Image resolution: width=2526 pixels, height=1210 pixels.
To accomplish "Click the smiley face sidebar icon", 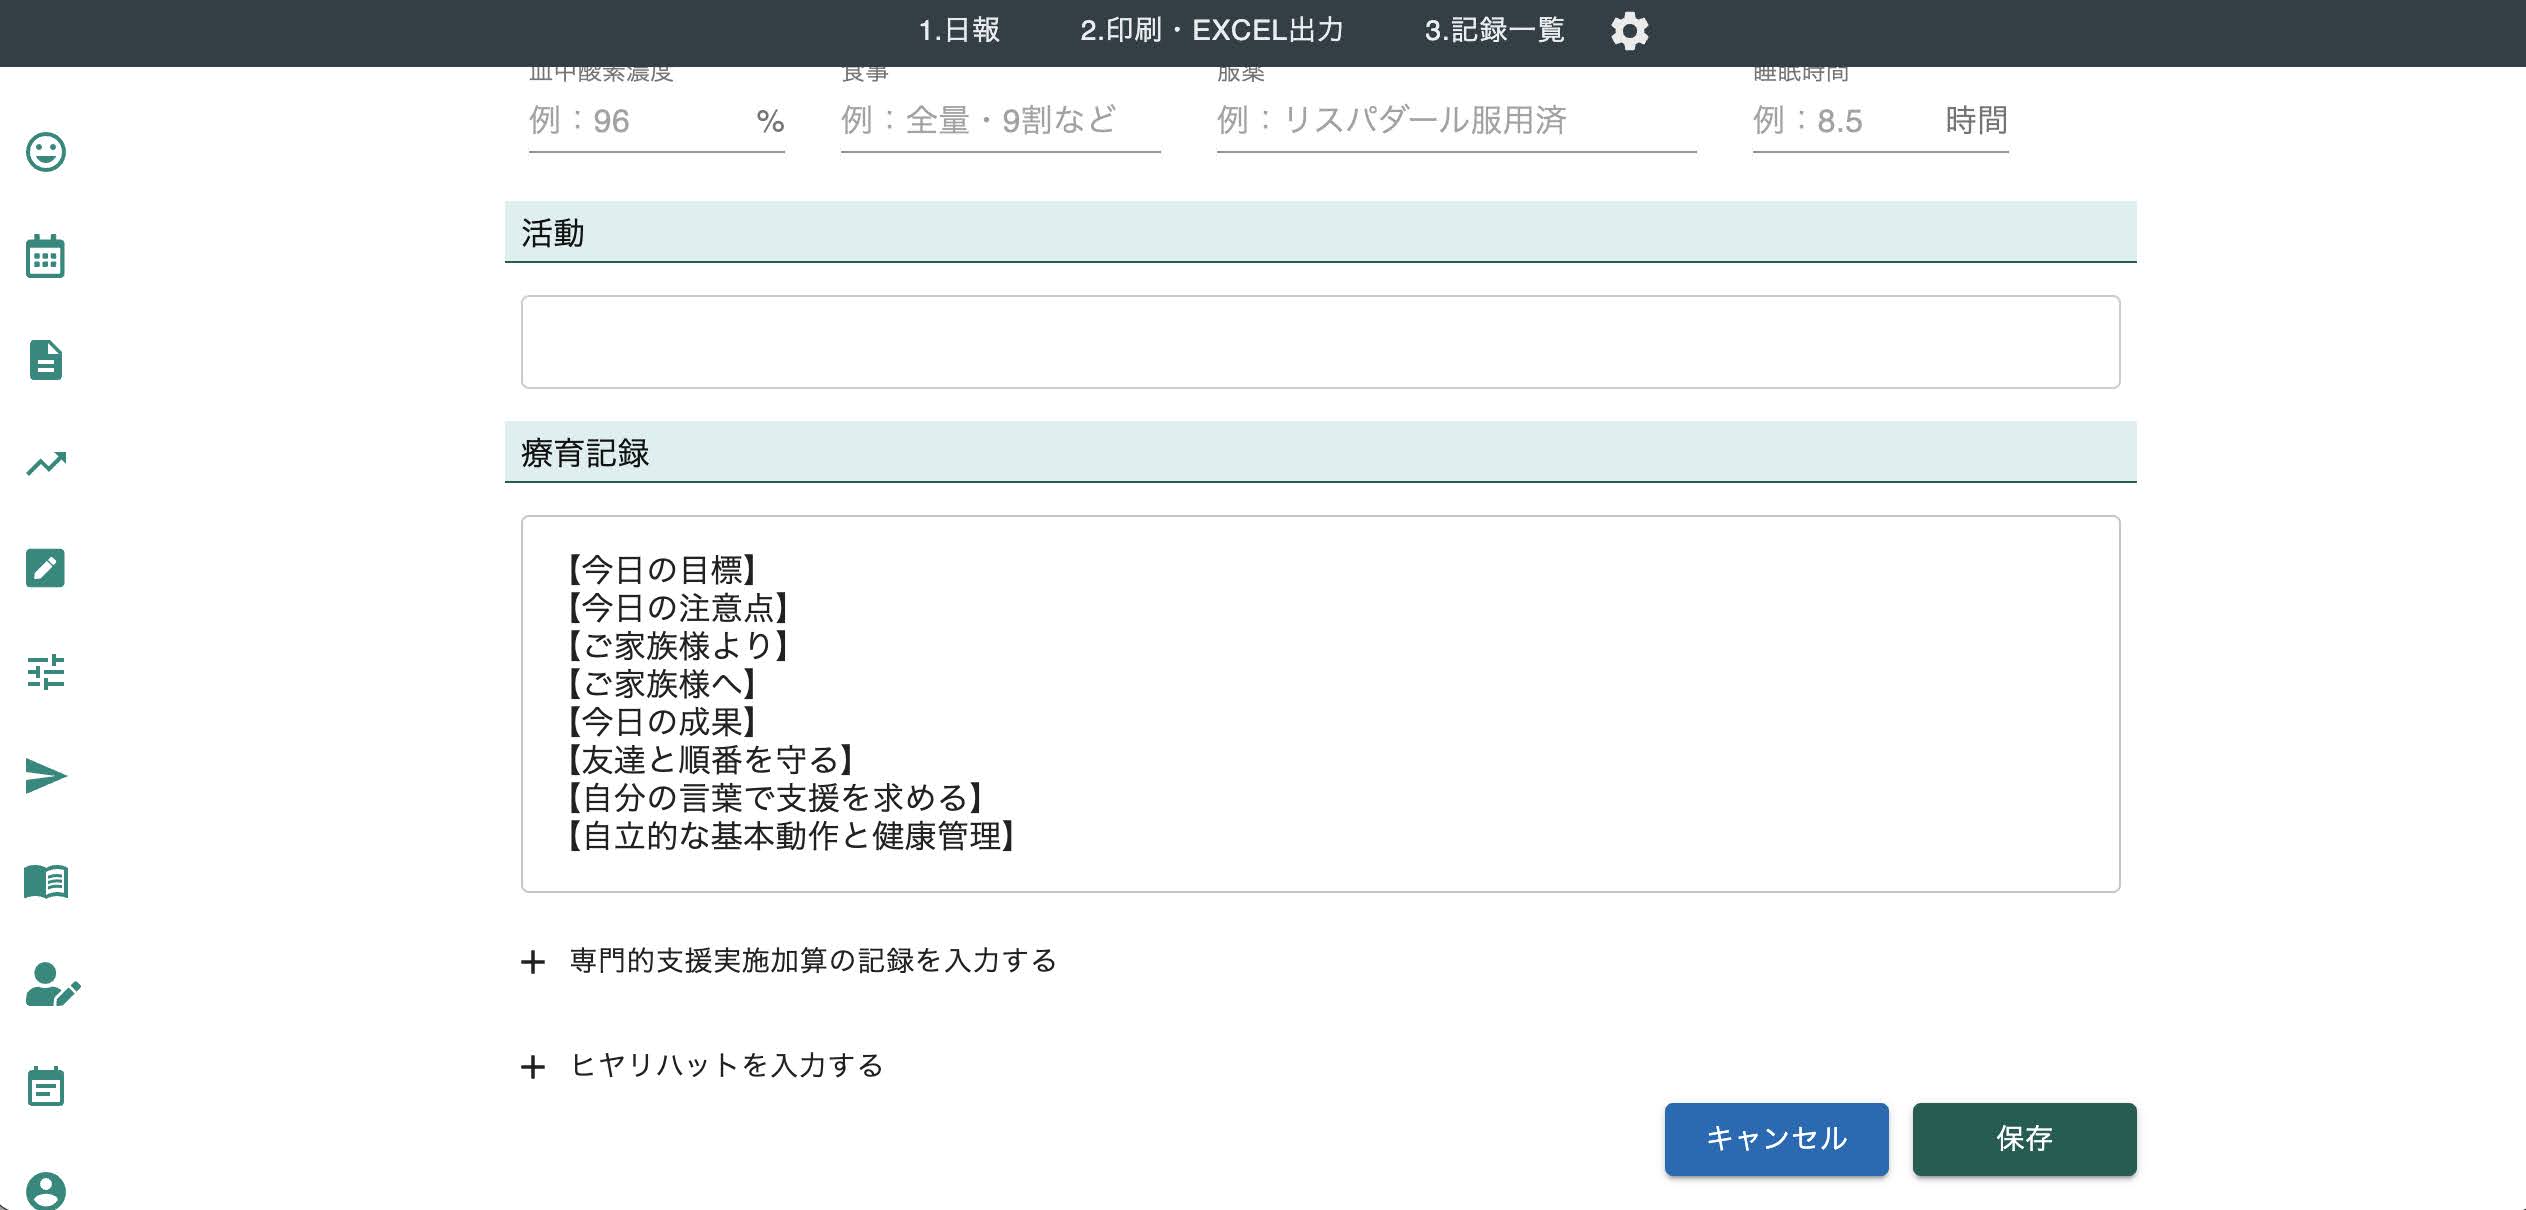I will point(46,152).
